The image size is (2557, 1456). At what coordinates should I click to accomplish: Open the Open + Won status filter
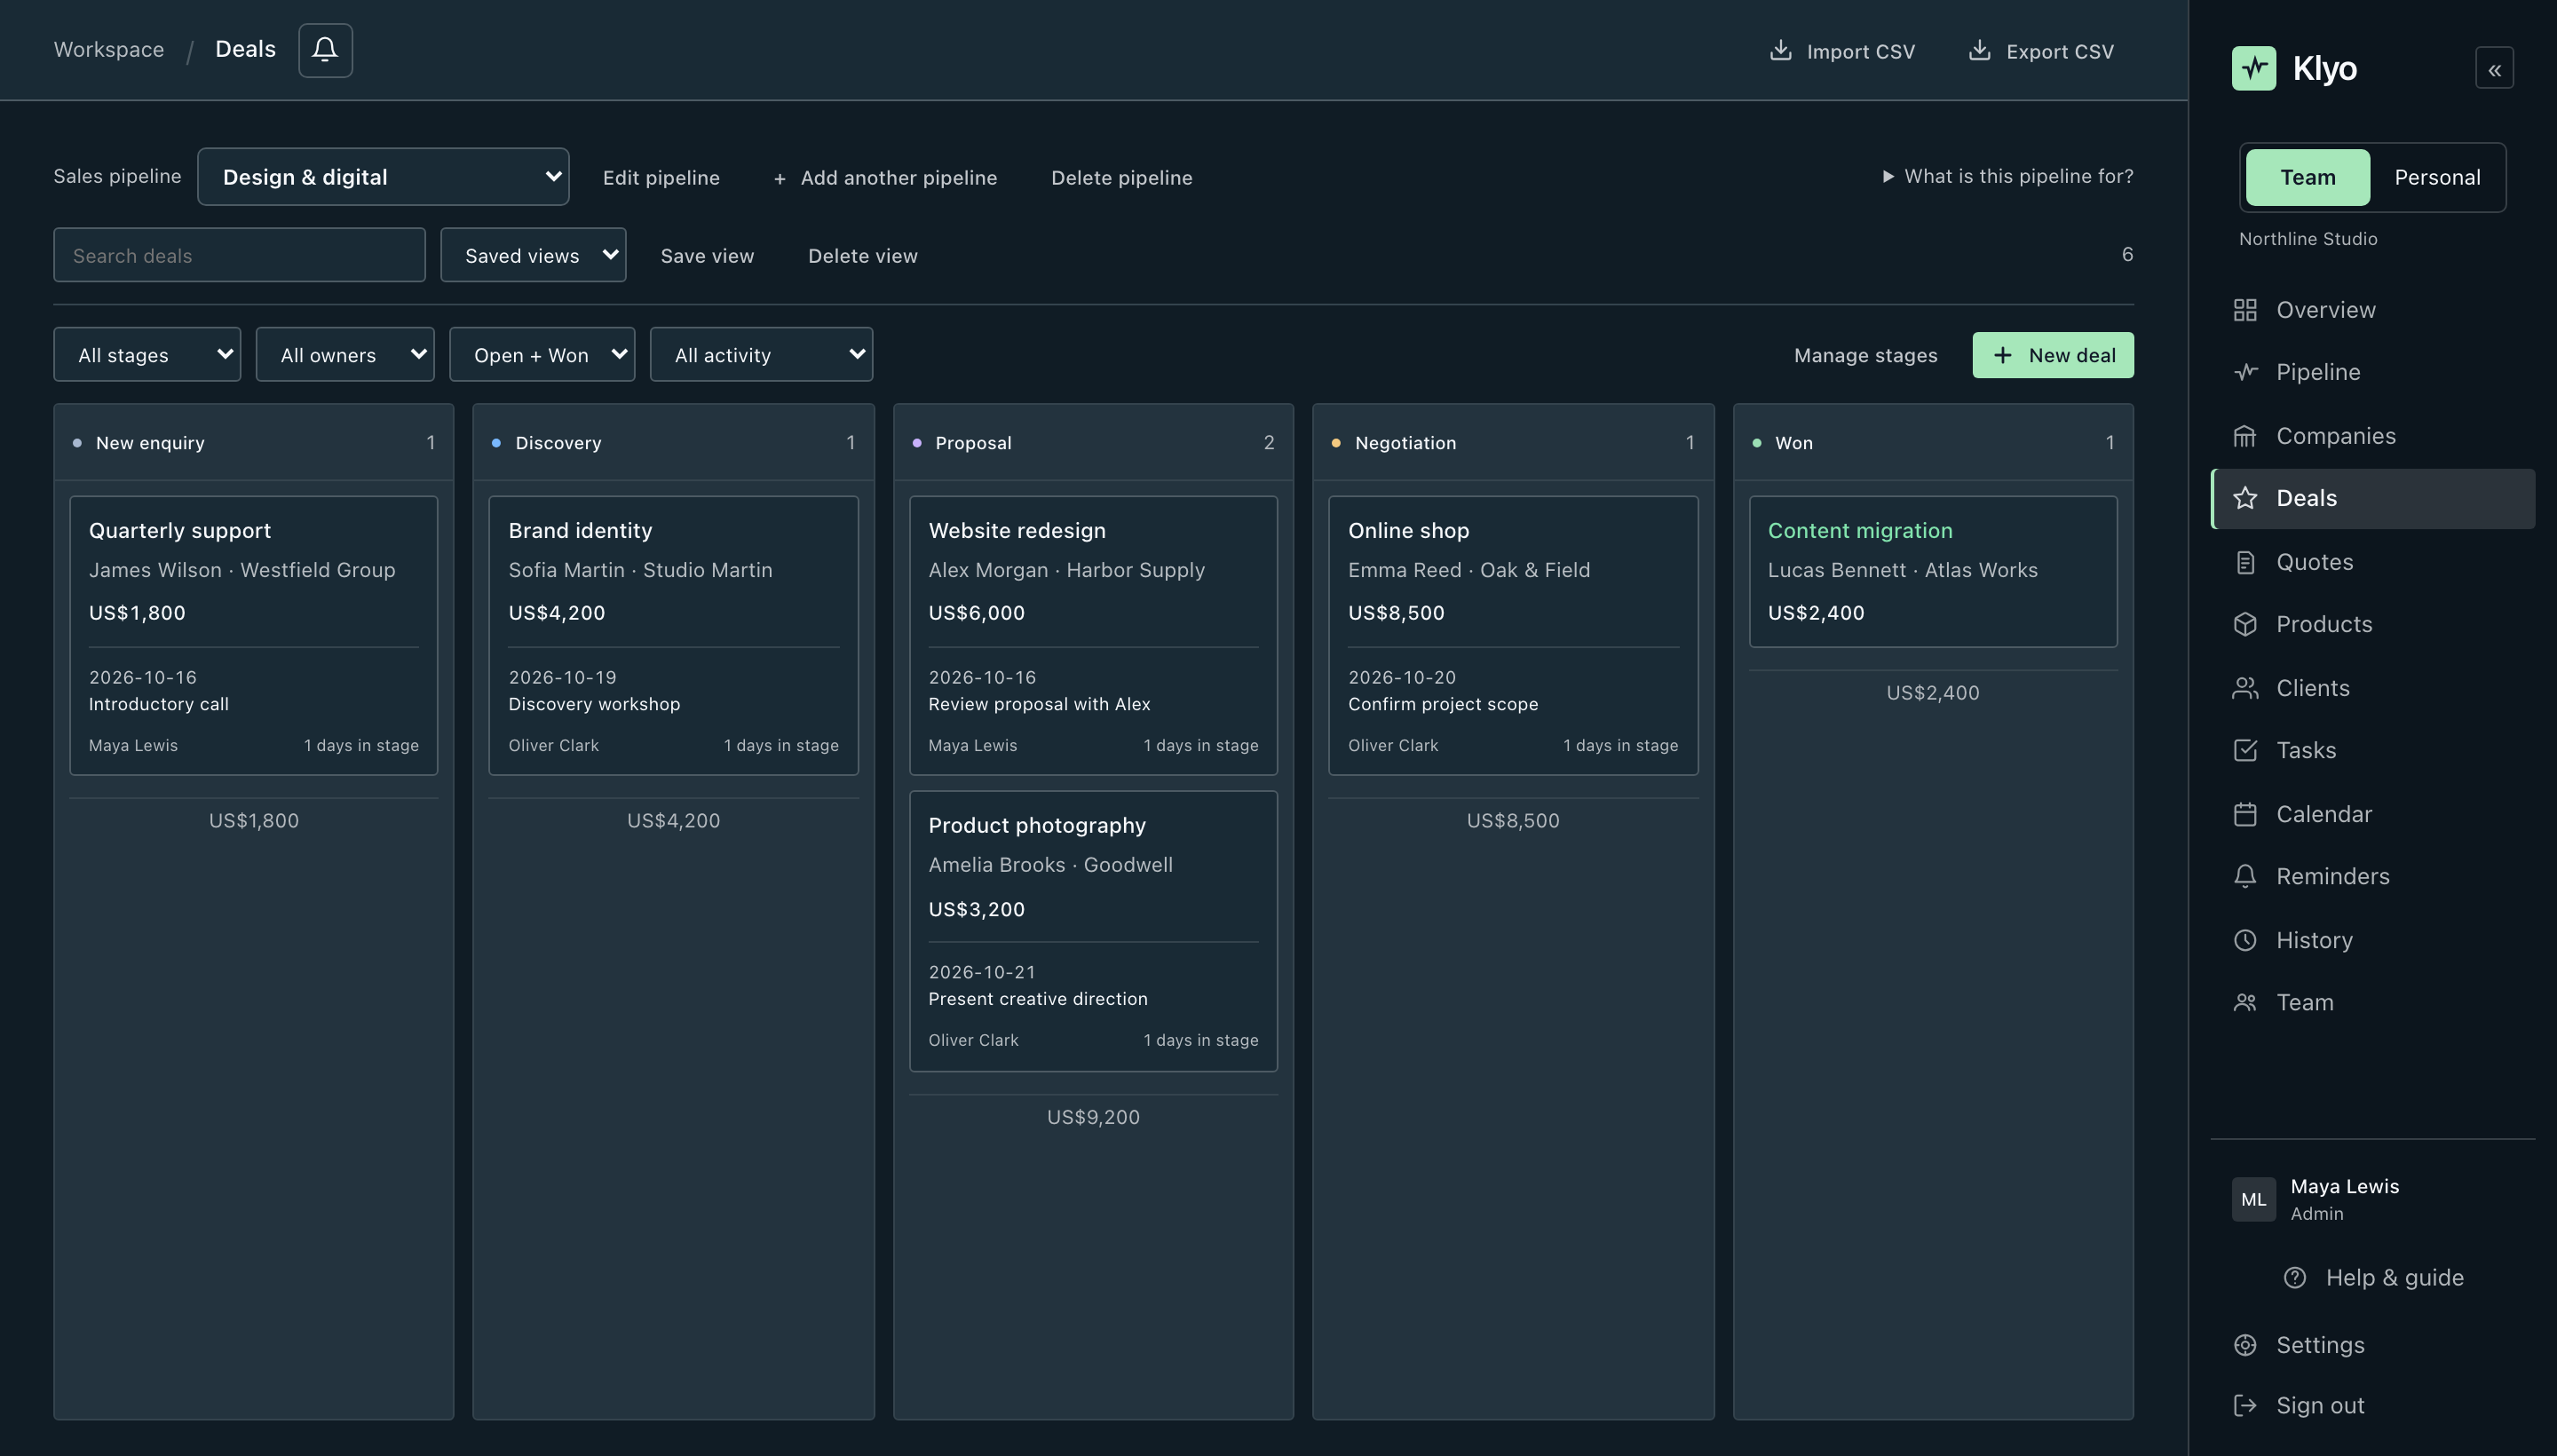pyautogui.click(x=542, y=354)
